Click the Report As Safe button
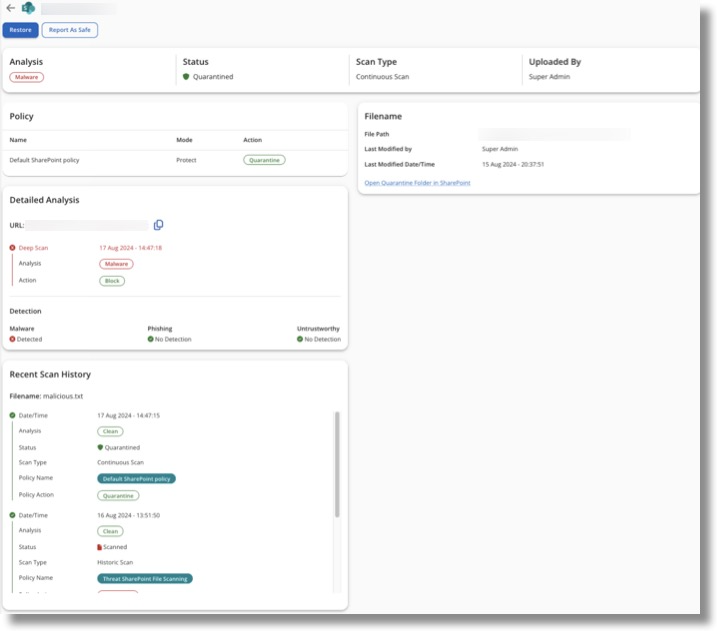Image resolution: width=717 pixels, height=631 pixels. coord(69,30)
